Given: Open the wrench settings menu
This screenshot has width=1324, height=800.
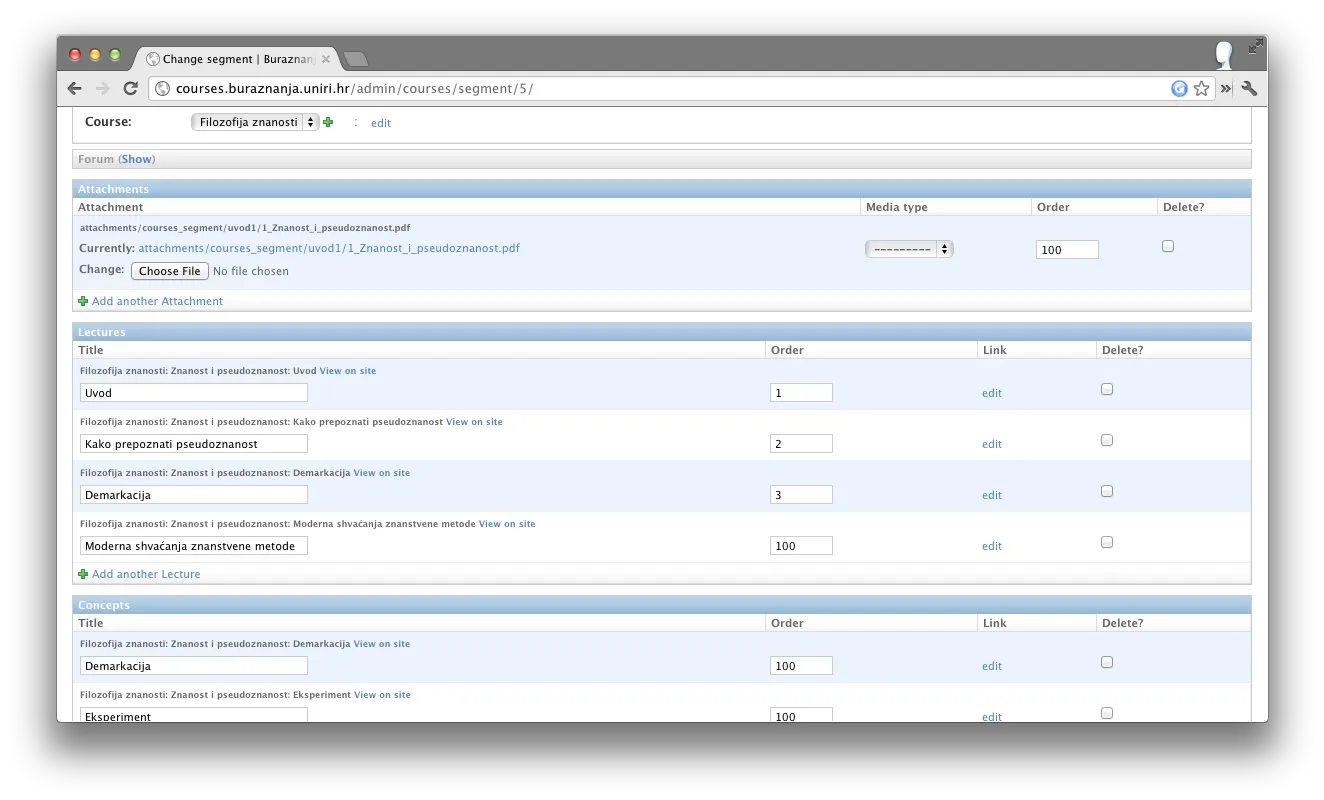Looking at the screenshot, I should point(1249,88).
